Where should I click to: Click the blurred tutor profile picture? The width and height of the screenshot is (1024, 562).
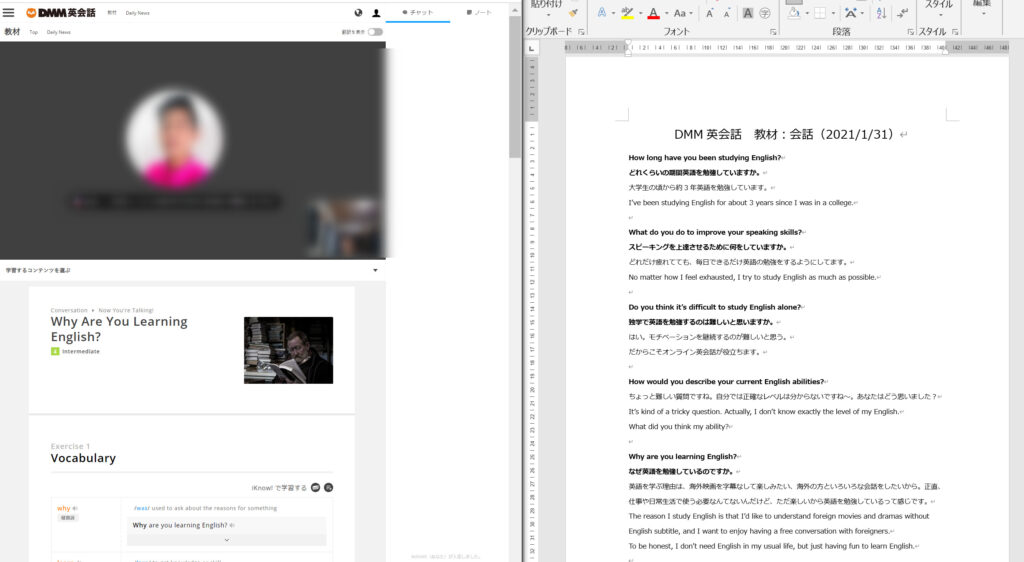(x=174, y=139)
